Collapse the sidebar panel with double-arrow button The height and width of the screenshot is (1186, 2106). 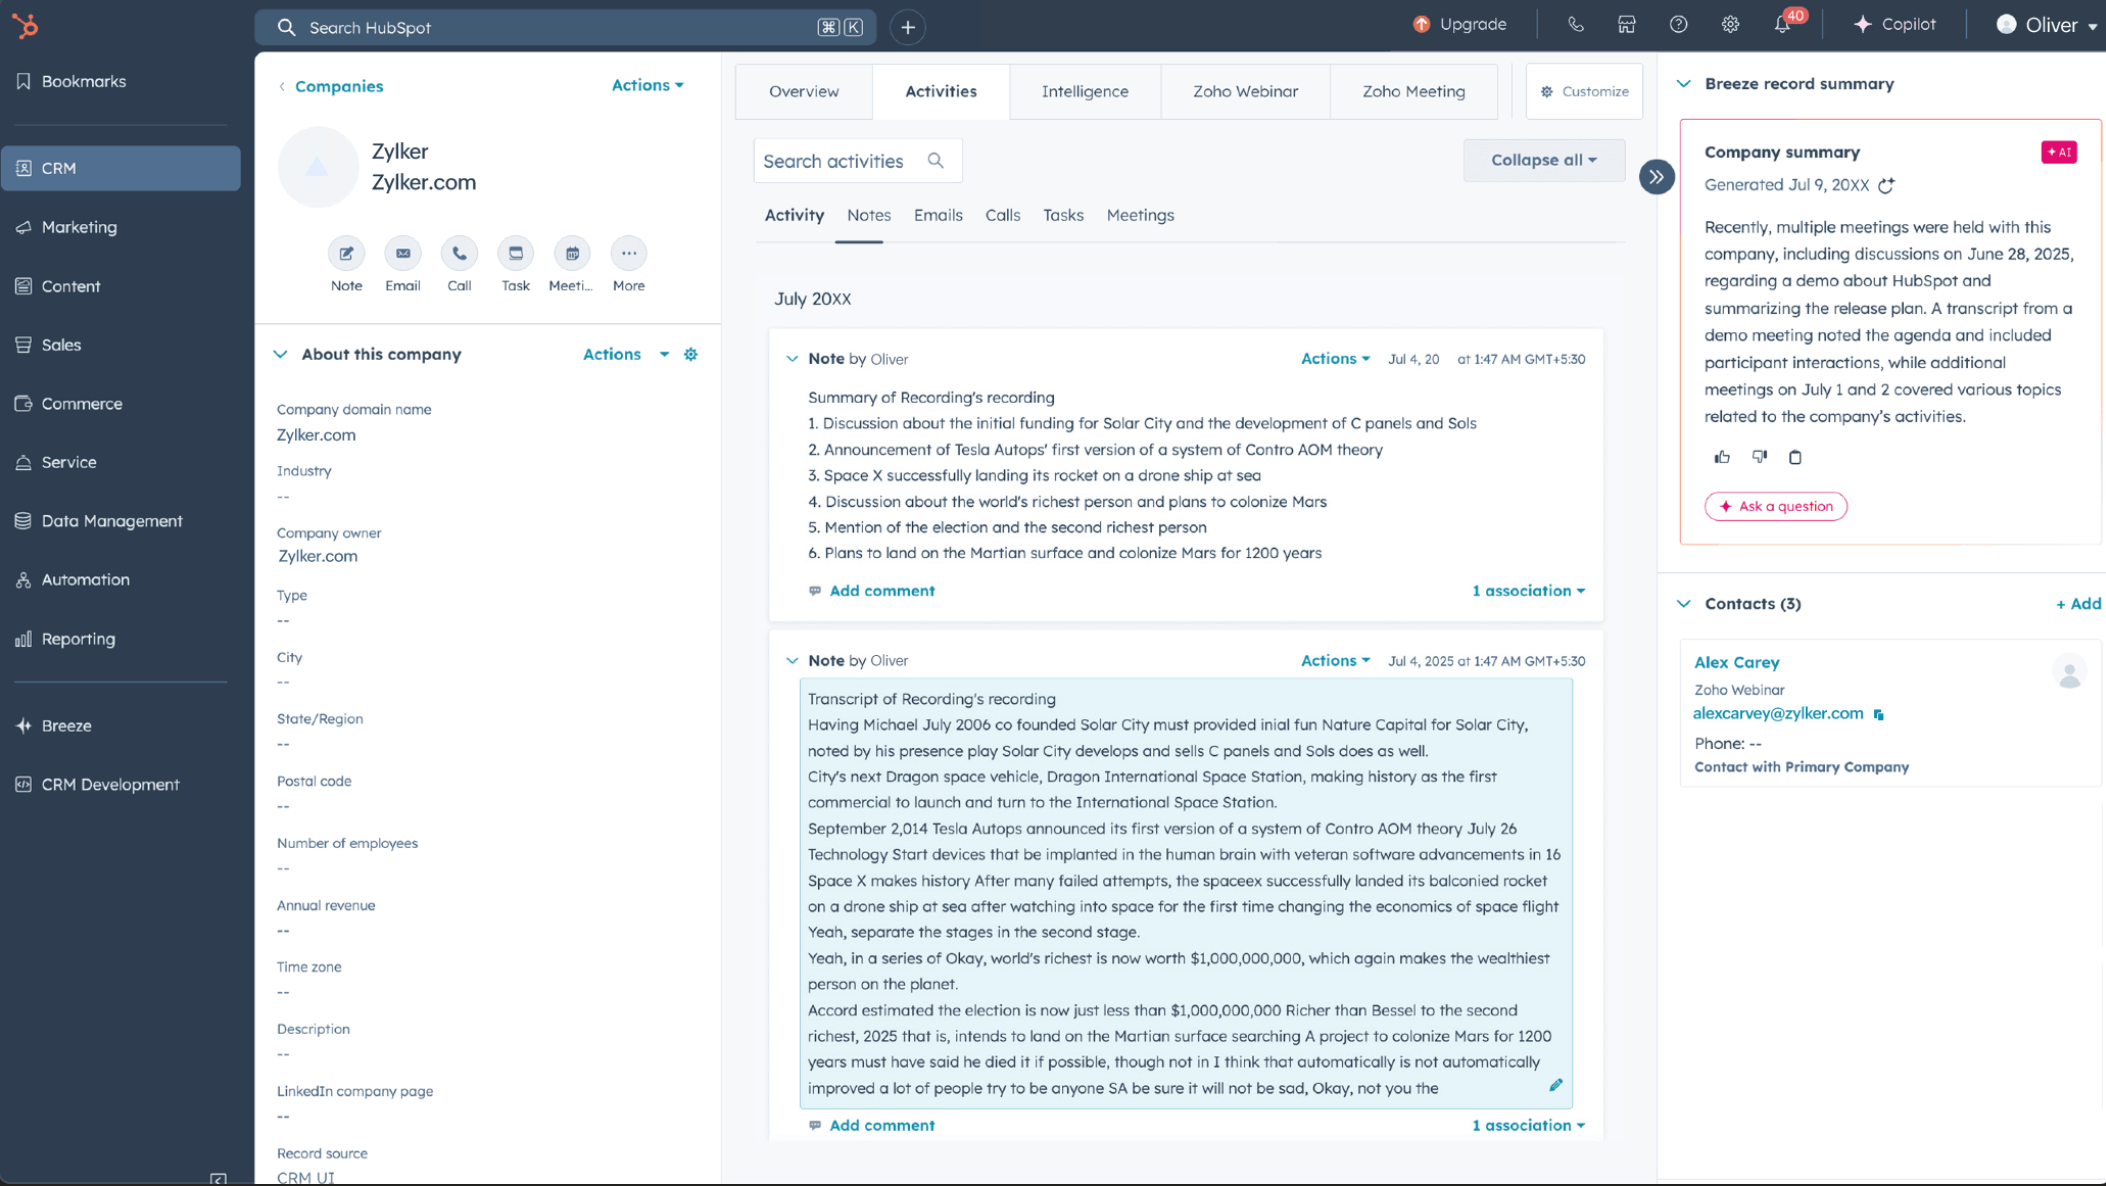[1656, 177]
